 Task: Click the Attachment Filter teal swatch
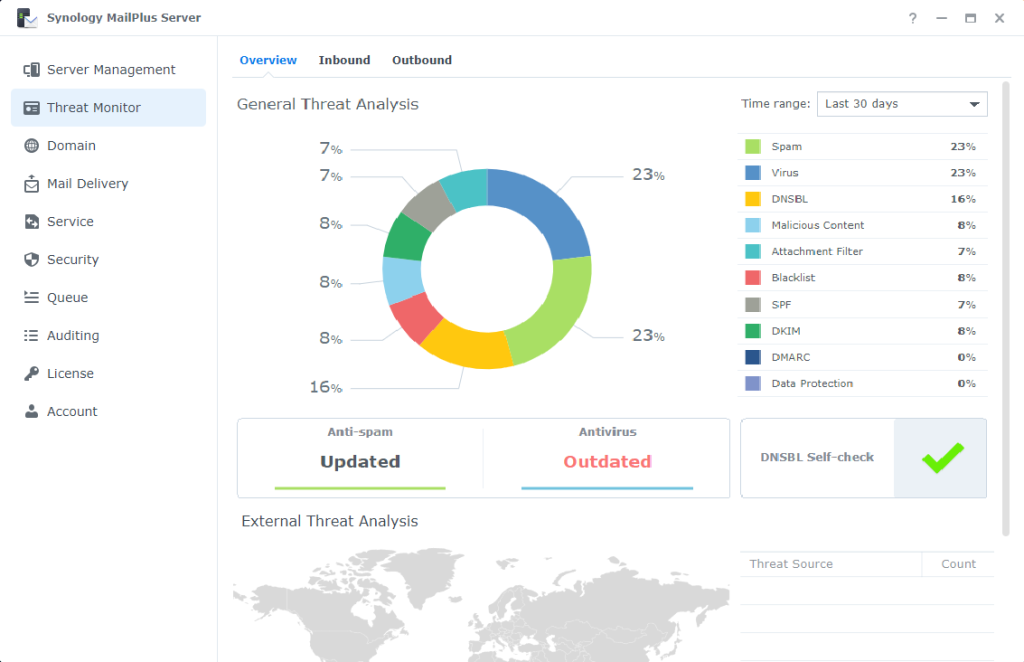point(752,251)
